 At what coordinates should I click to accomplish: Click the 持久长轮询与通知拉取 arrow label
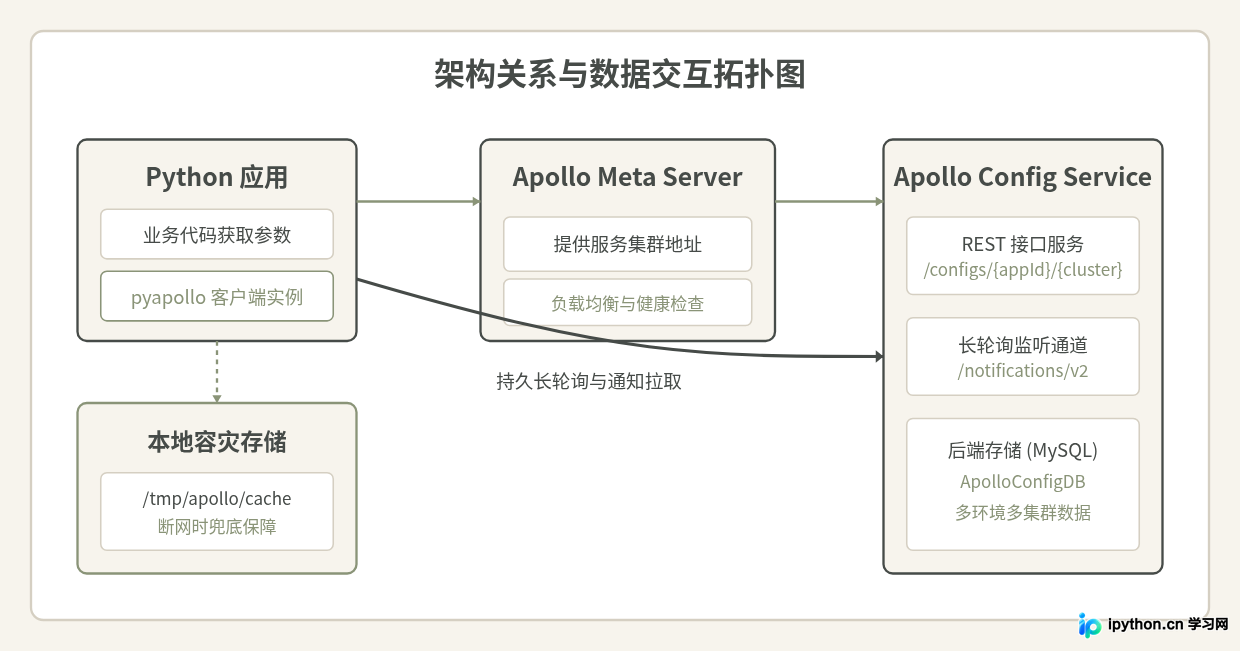click(x=589, y=381)
